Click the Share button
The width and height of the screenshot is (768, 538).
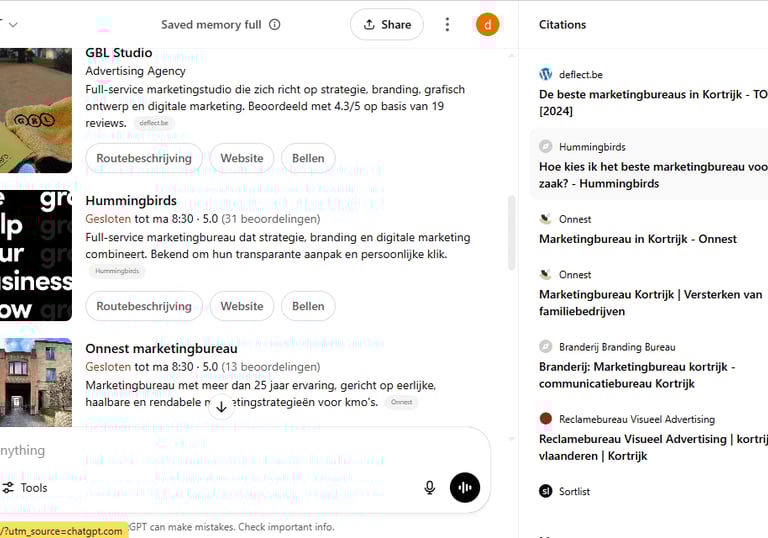coord(387,25)
